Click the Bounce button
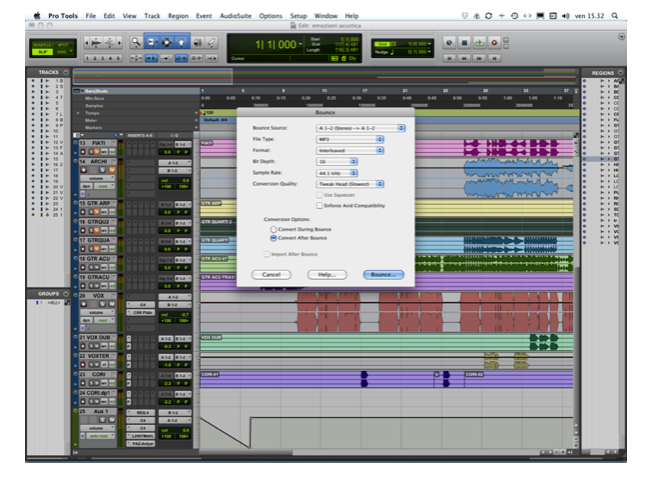652x480 pixels. (x=383, y=275)
